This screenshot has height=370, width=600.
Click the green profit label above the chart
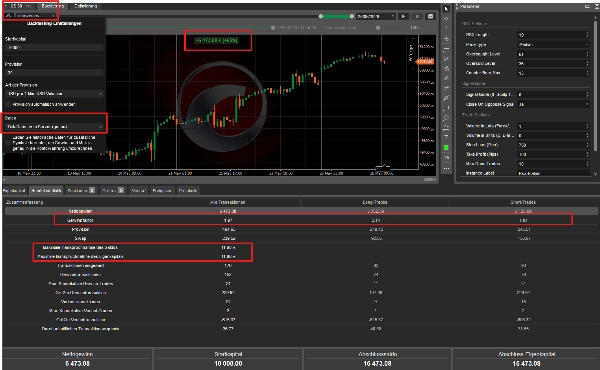(x=217, y=40)
